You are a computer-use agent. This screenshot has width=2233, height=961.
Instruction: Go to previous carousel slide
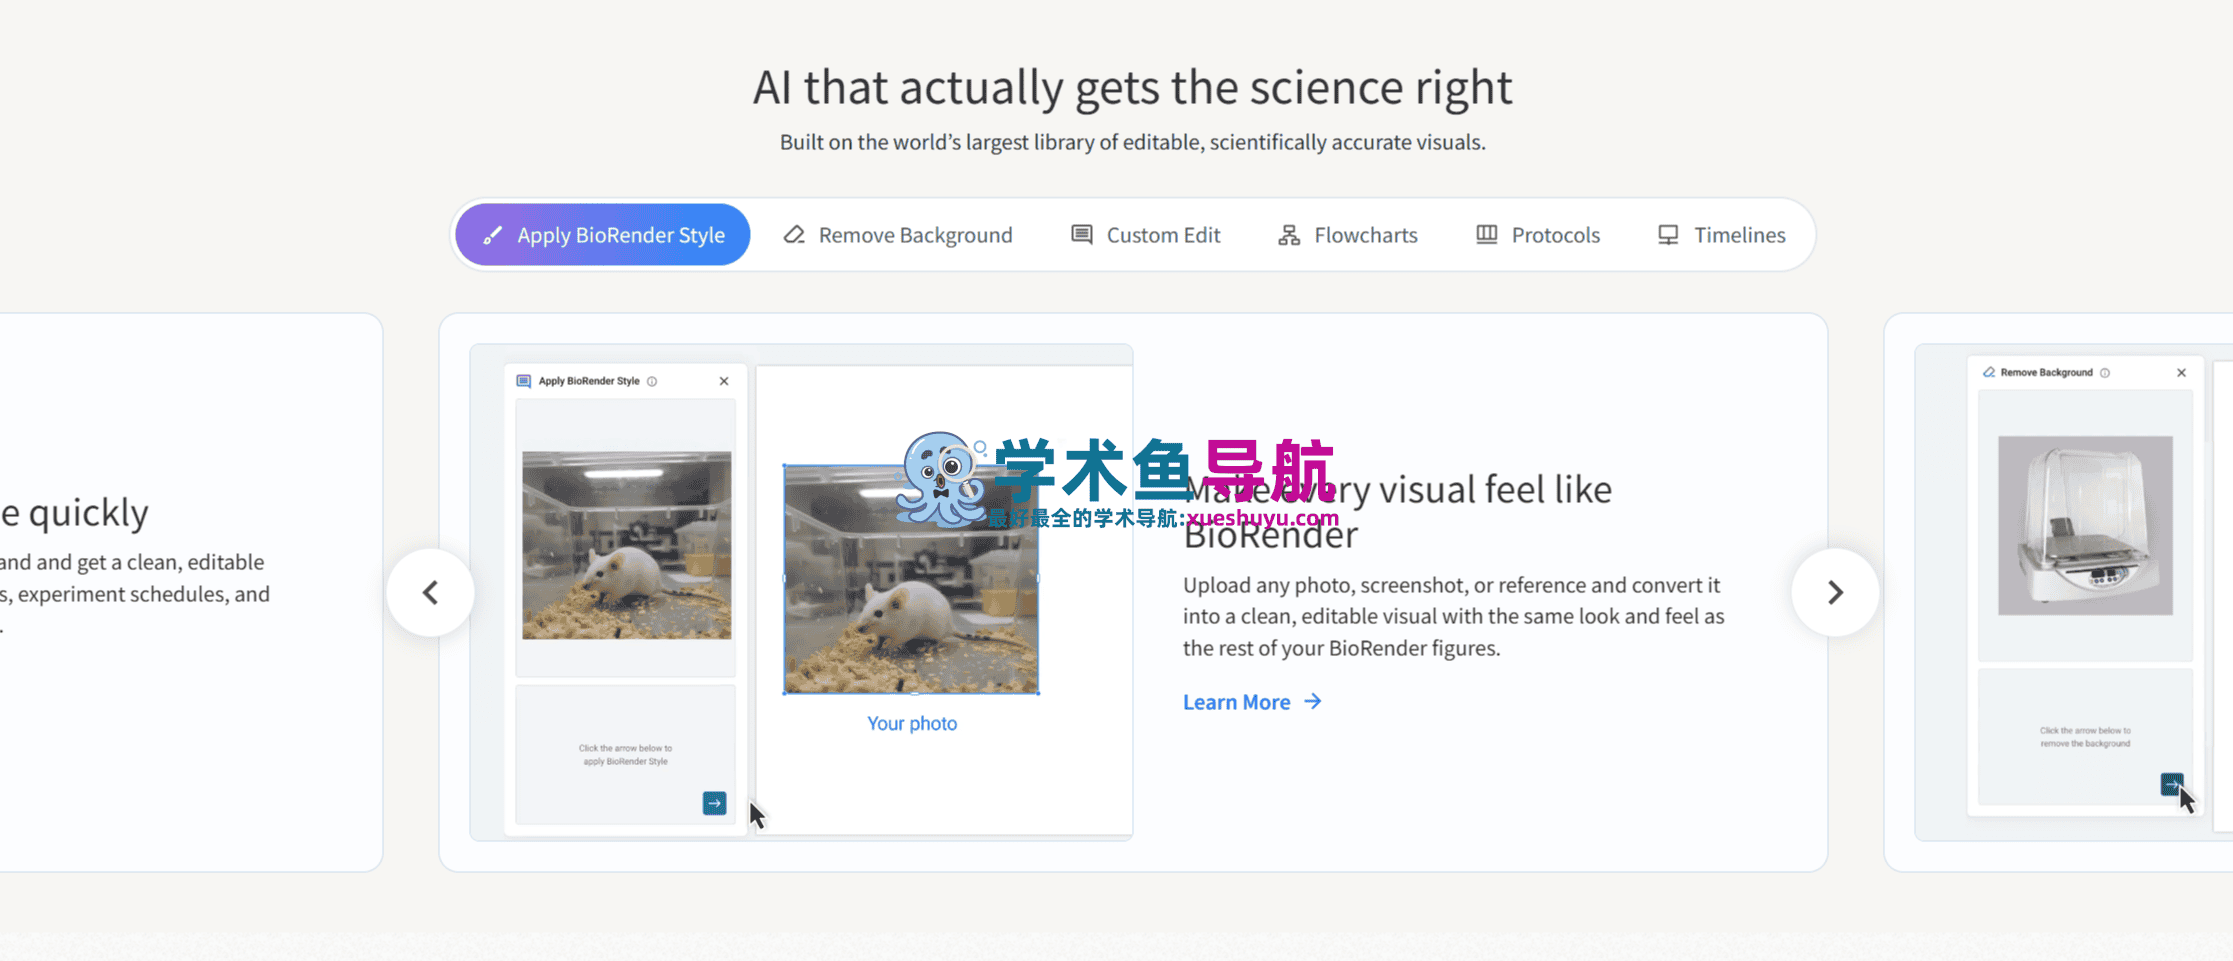pos(431,592)
